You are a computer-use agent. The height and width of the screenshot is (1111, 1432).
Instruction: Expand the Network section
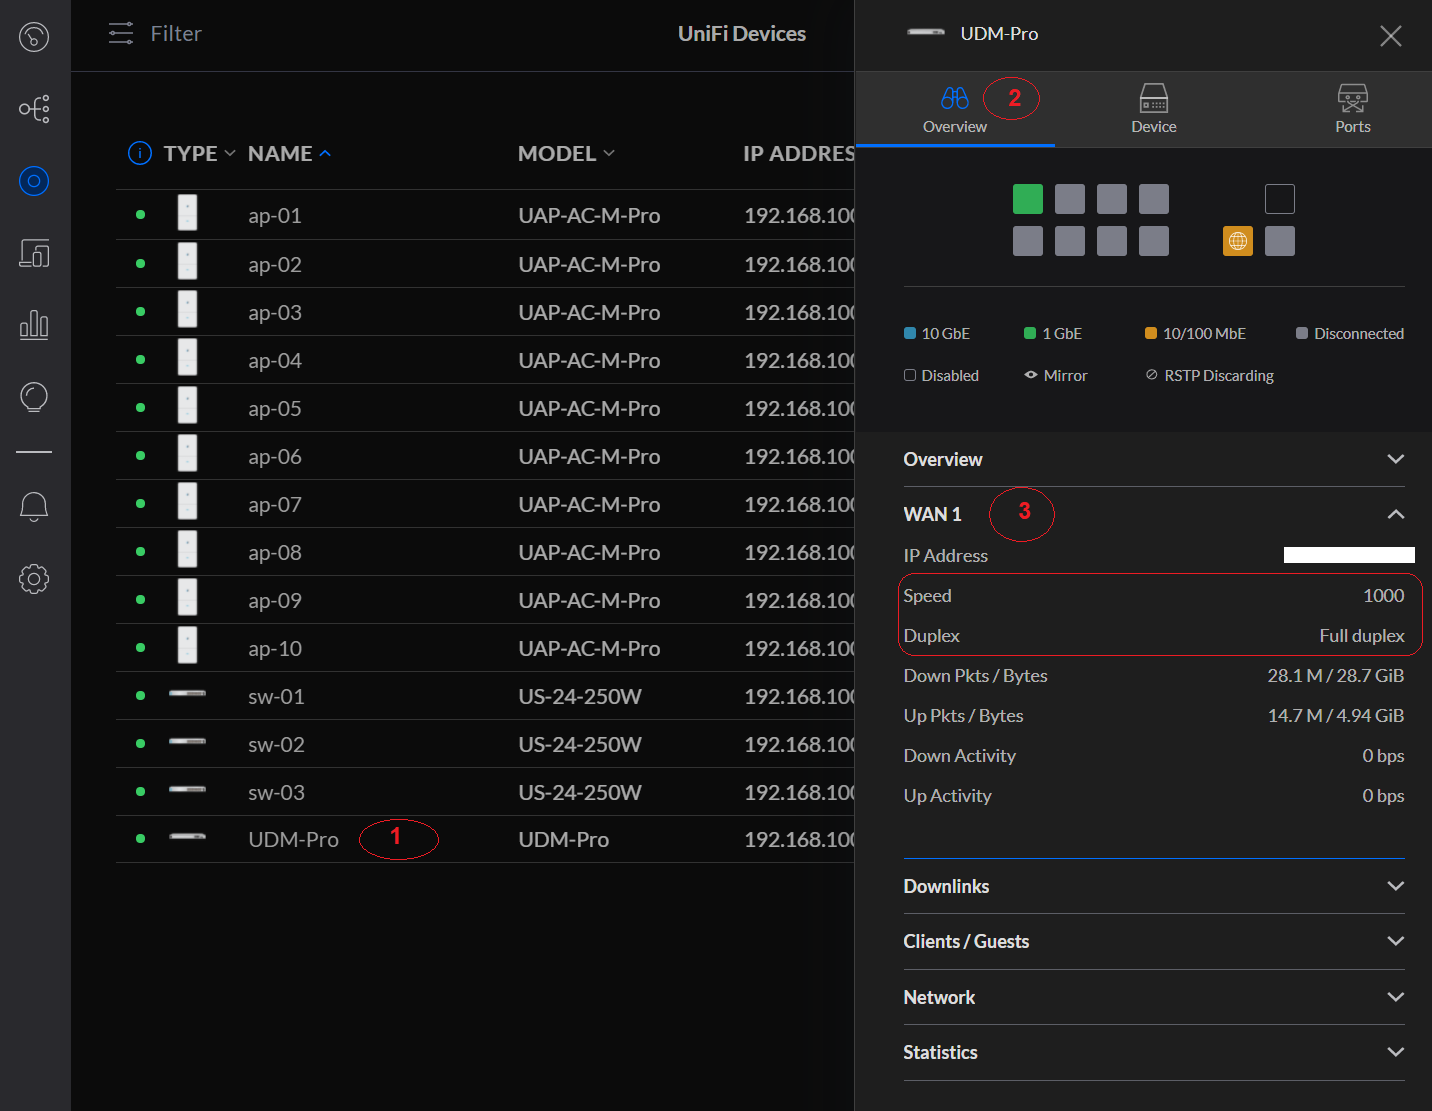1154,997
